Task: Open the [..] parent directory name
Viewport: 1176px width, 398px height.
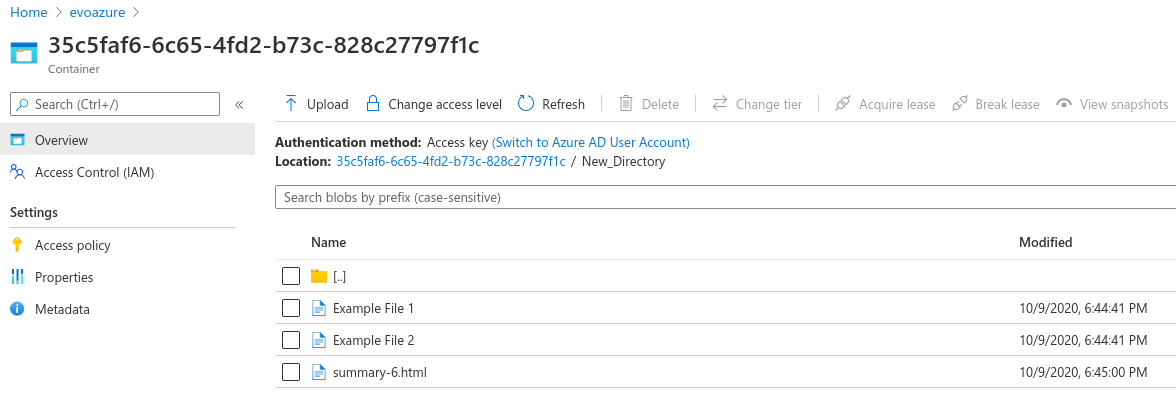Action: tap(339, 277)
